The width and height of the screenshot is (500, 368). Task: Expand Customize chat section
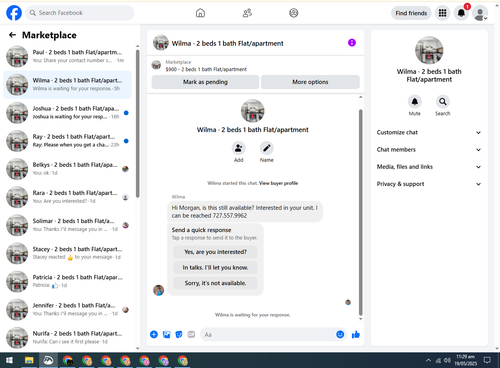[429, 132]
